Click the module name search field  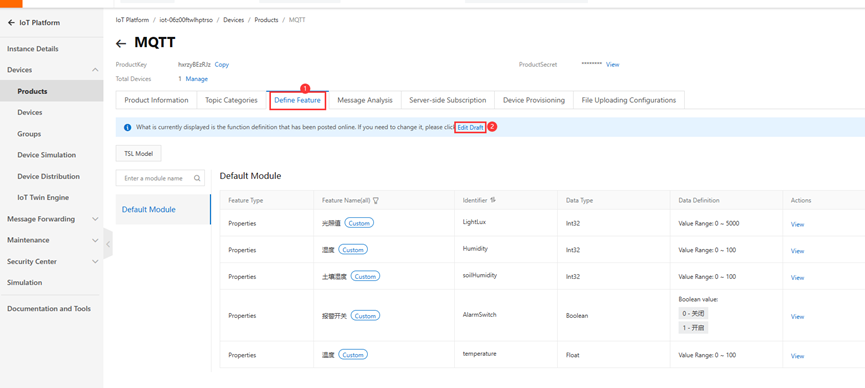[x=160, y=178]
